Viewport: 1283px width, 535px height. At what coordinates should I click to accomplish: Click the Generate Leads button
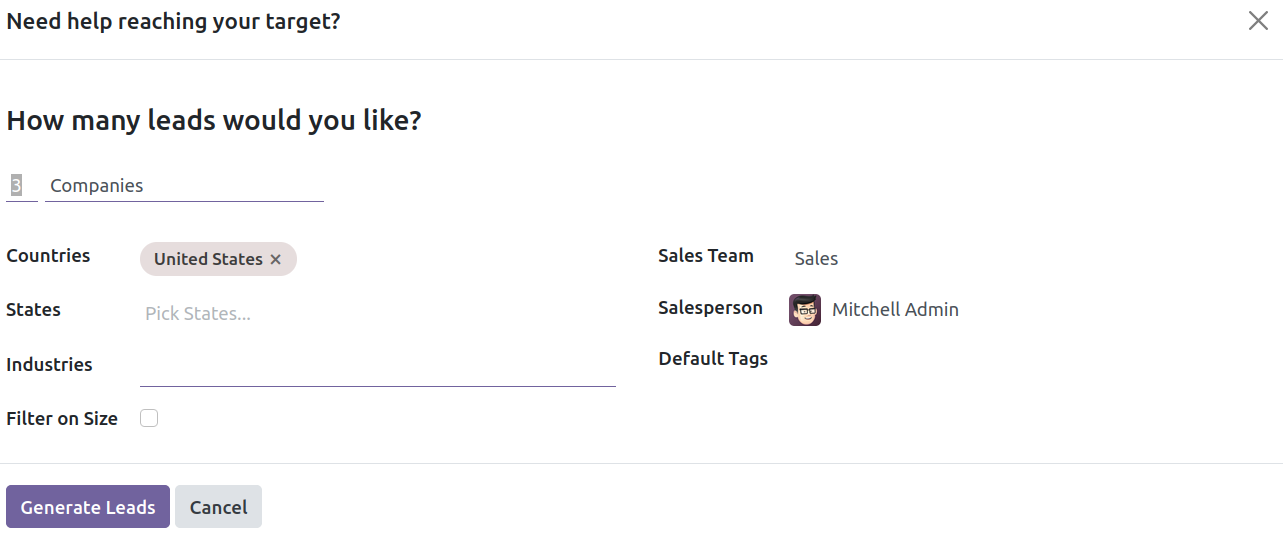(x=88, y=507)
